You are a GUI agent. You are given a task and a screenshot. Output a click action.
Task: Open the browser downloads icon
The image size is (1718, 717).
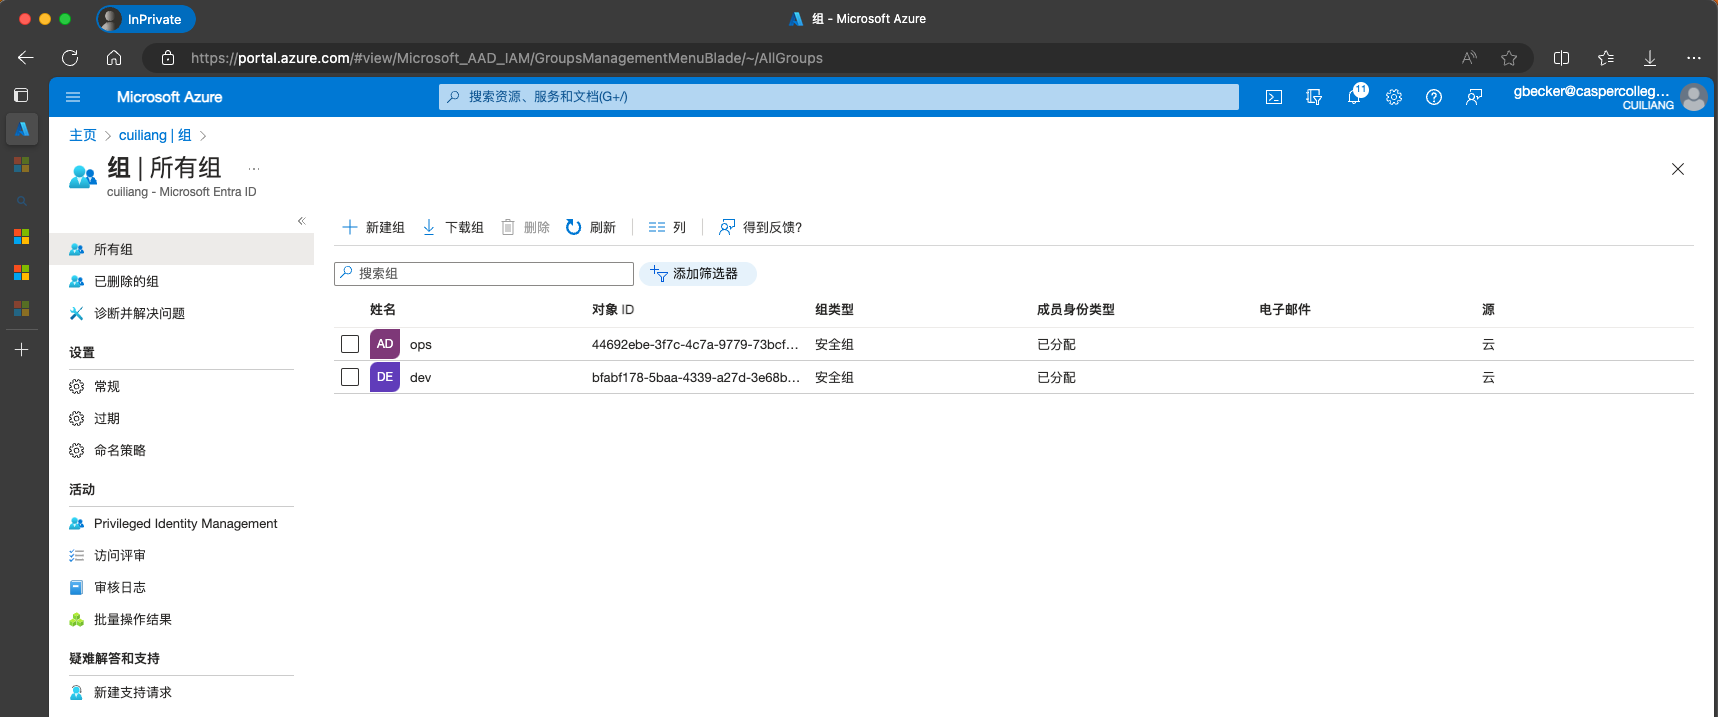coord(1650,58)
